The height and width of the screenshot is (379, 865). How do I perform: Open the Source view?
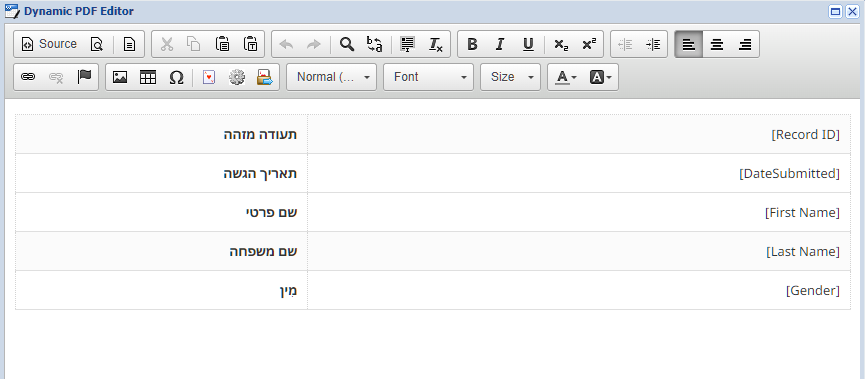pyautogui.click(x=49, y=44)
